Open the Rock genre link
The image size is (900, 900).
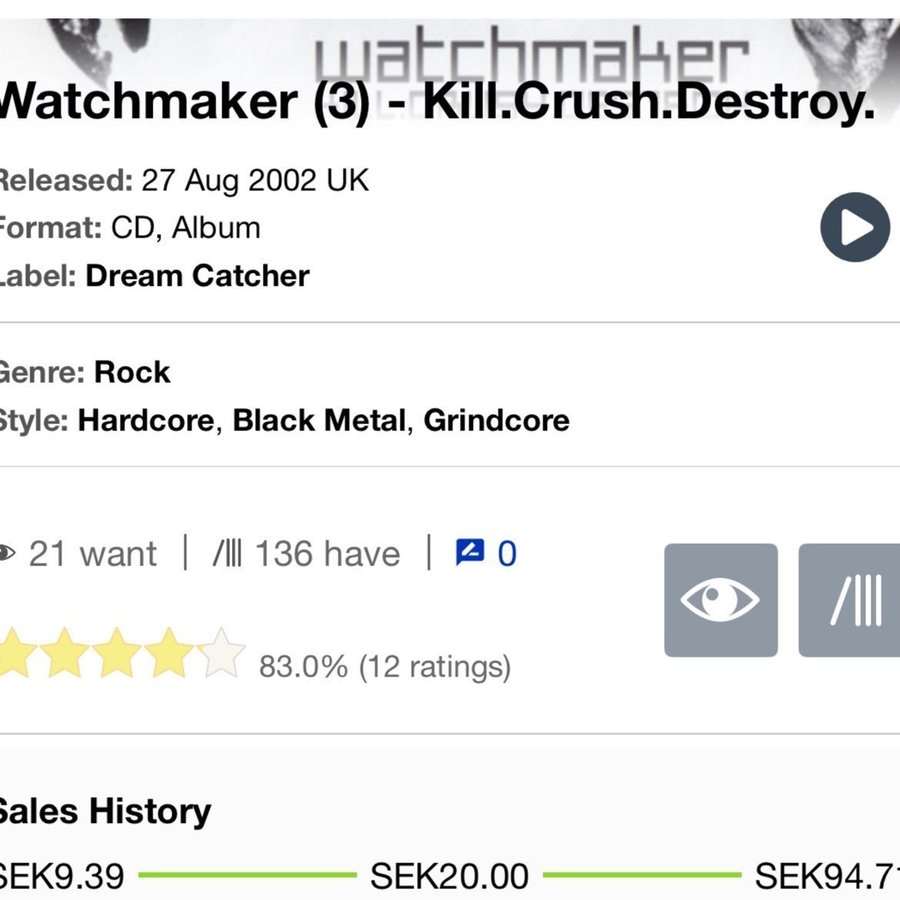point(132,372)
